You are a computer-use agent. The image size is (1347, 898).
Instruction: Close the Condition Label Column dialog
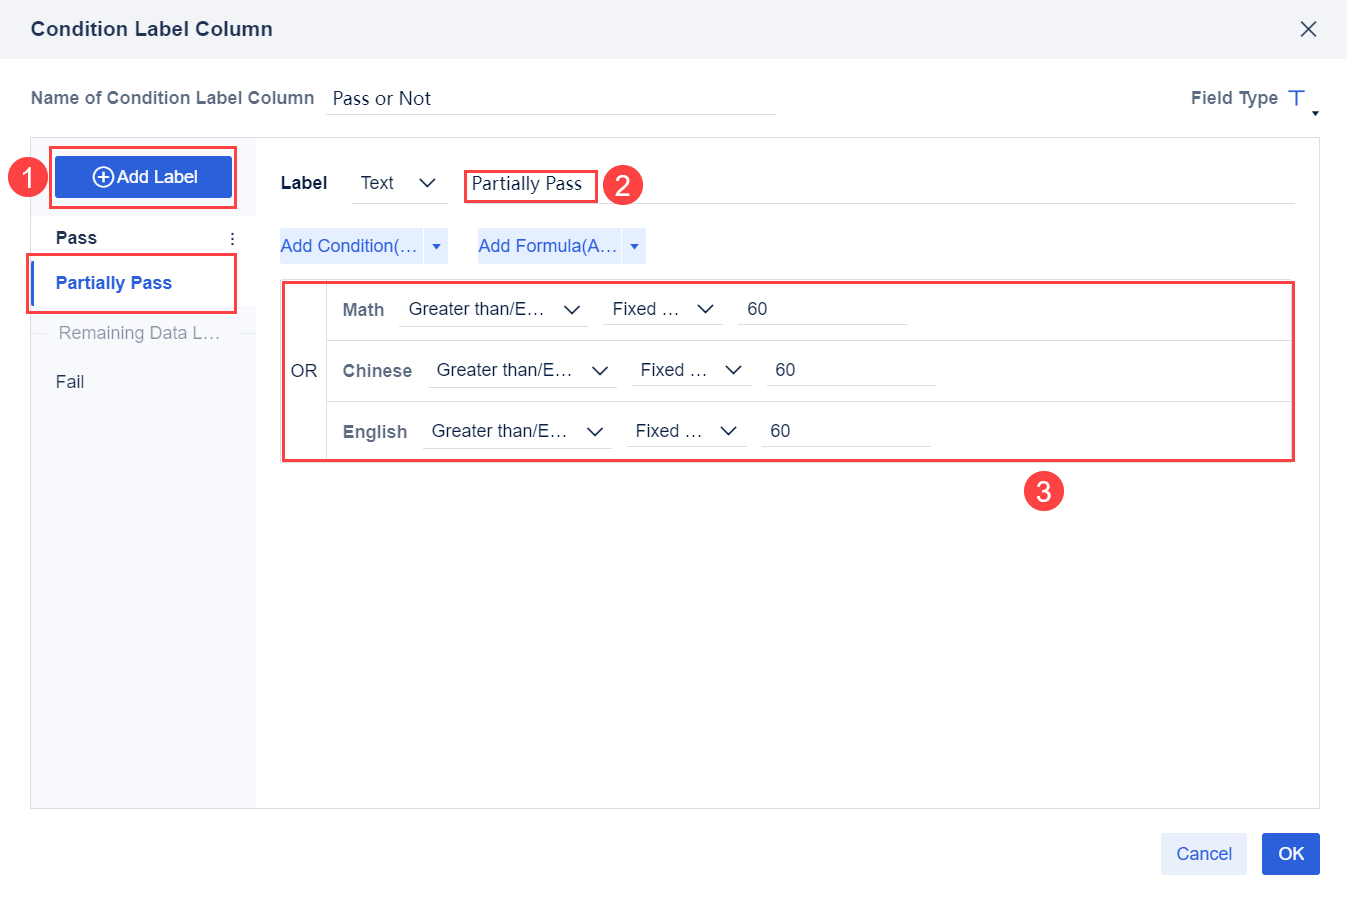coord(1308,29)
